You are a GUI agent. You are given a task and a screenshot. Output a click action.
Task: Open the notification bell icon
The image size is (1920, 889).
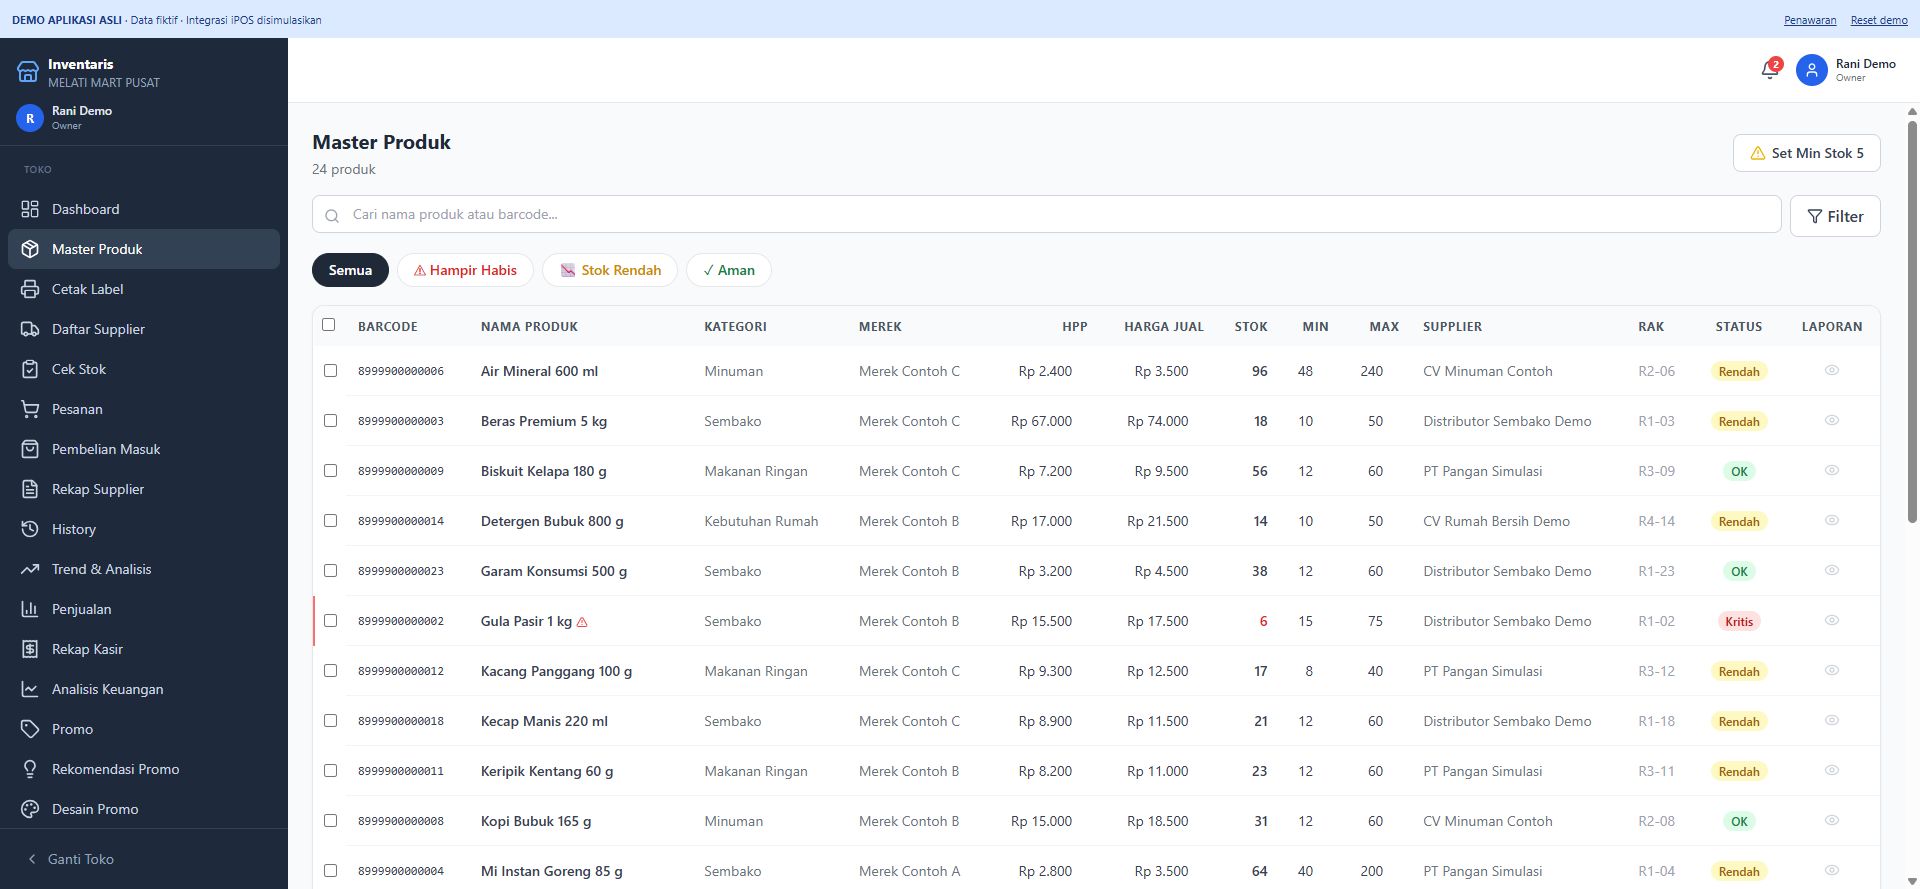point(1769,70)
